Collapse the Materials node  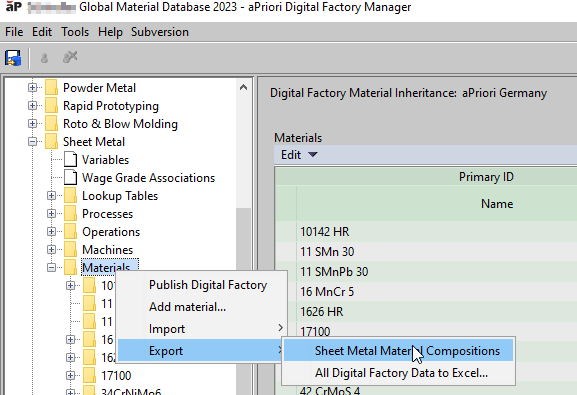click(52, 268)
